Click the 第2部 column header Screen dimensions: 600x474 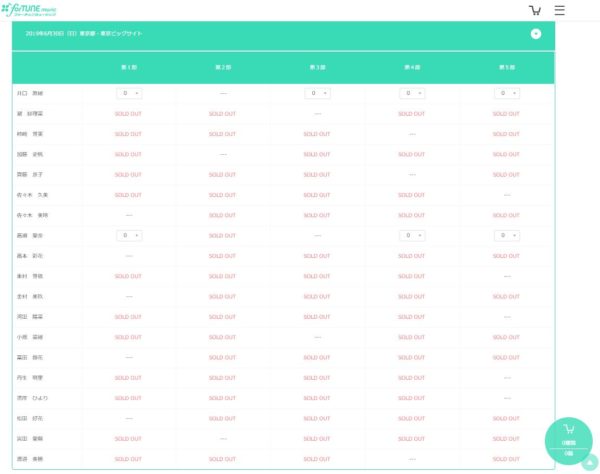(x=223, y=67)
